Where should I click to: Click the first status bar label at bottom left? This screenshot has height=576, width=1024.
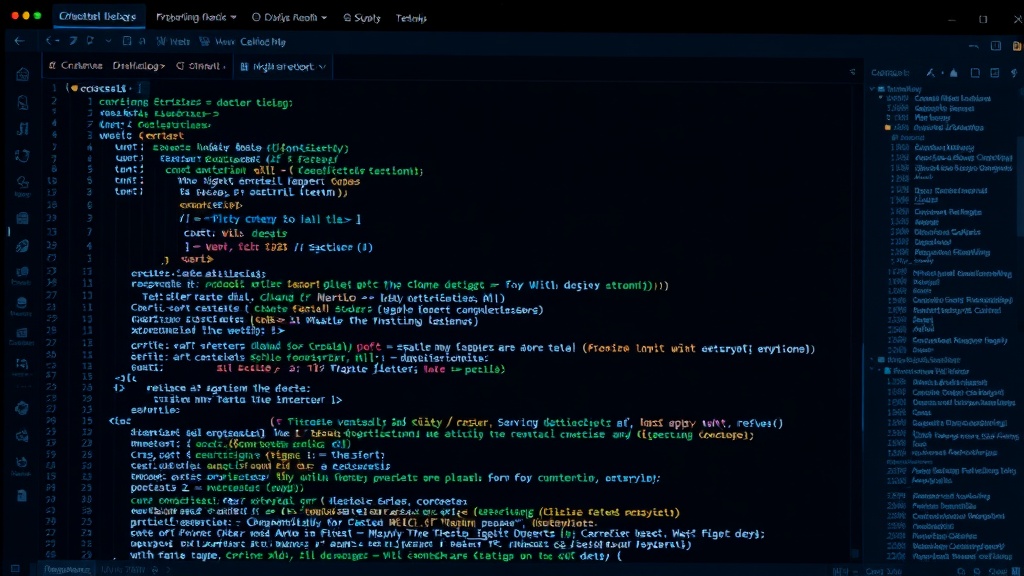(x=67, y=569)
